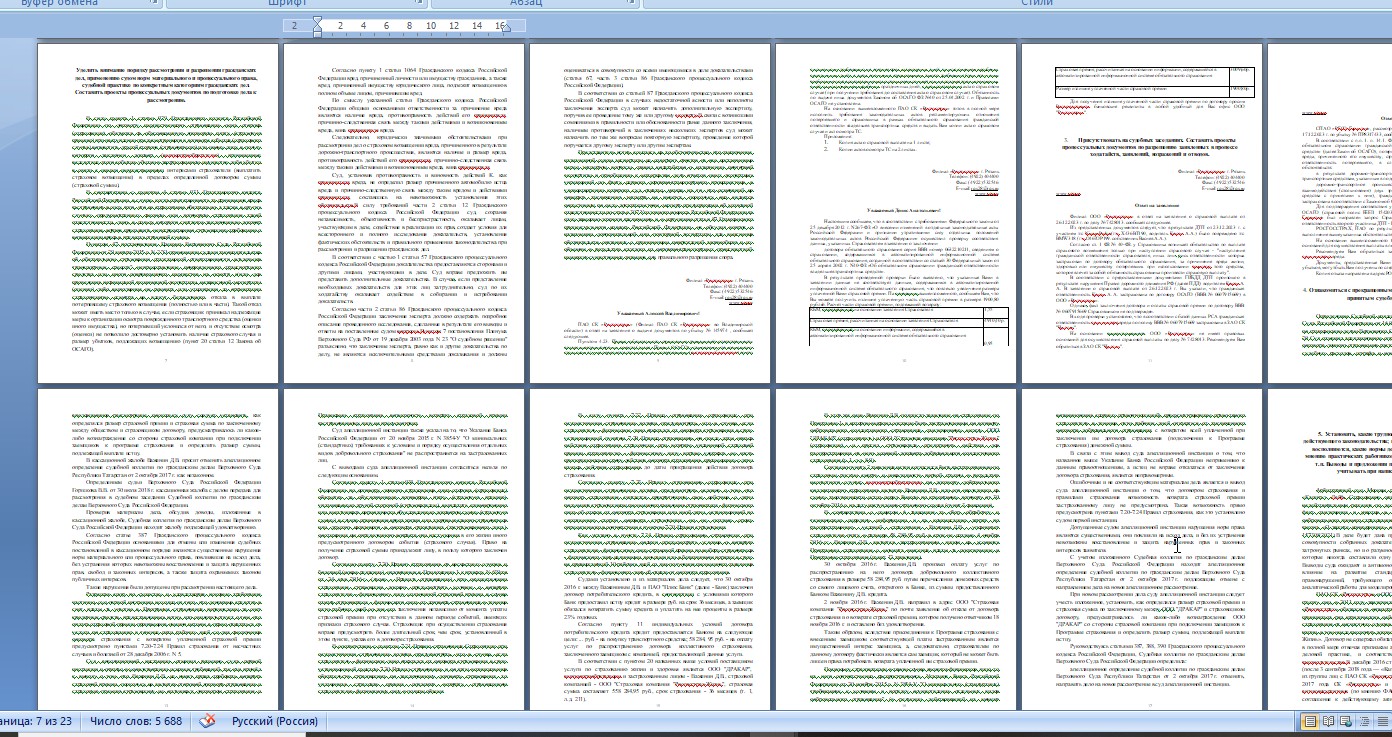The width and height of the screenshot is (1392, 737).
Task: Select first-line indent marker on ruler
Action: (x=318, y=20)
